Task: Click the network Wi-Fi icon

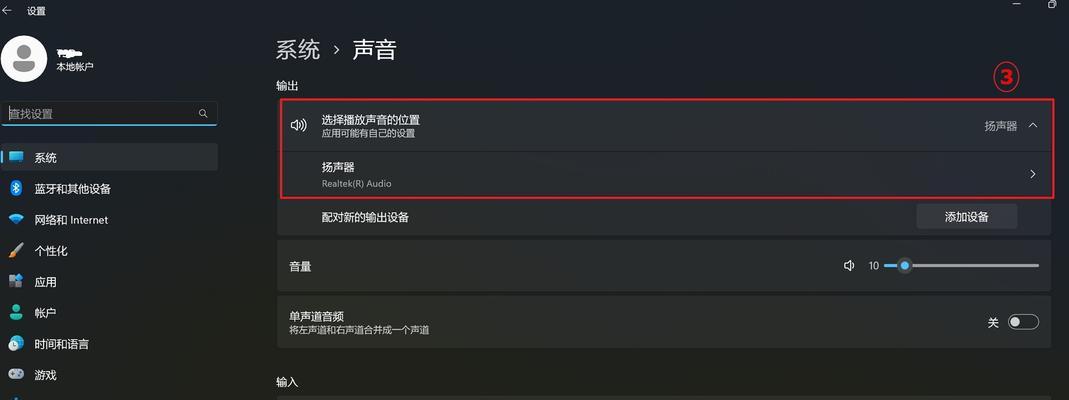Action: 16,219
